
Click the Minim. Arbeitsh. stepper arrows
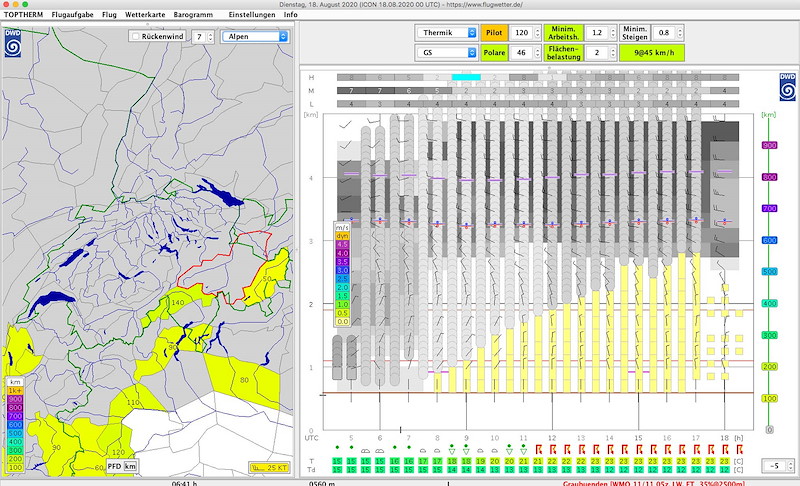point(613,33)
